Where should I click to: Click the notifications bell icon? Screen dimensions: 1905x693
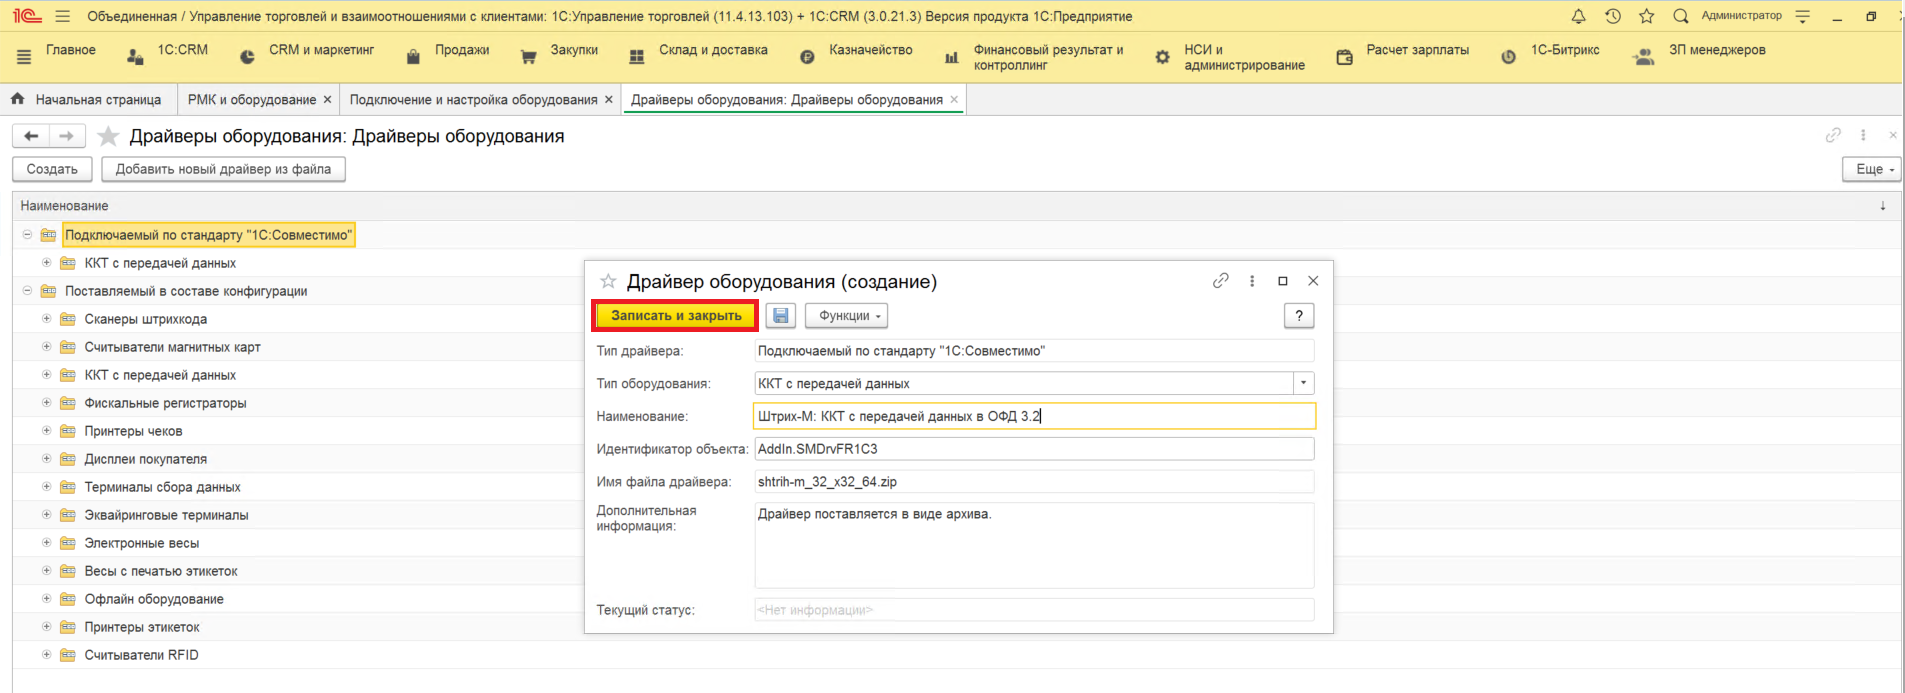(x=1578, y=16)
